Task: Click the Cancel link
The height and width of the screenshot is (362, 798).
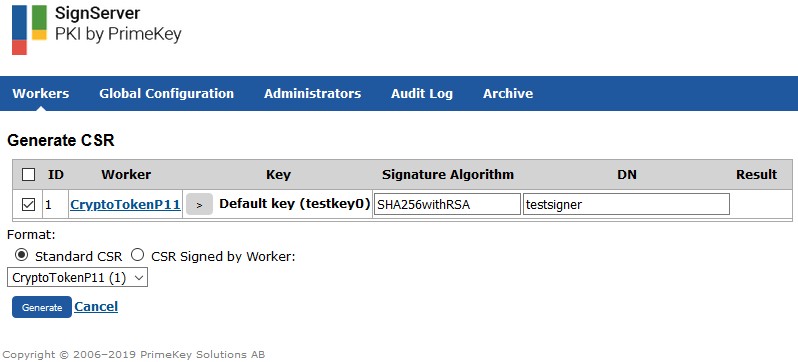Action: point(96,307)
